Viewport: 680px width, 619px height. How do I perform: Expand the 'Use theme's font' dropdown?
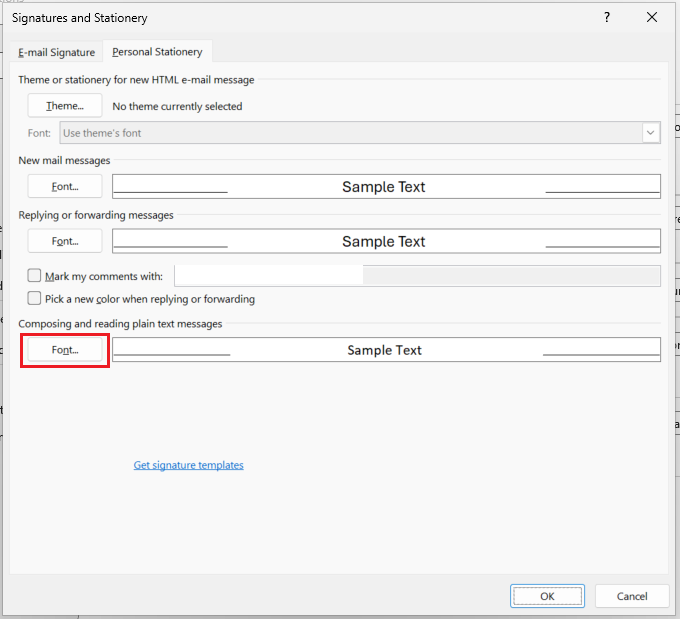650,133
